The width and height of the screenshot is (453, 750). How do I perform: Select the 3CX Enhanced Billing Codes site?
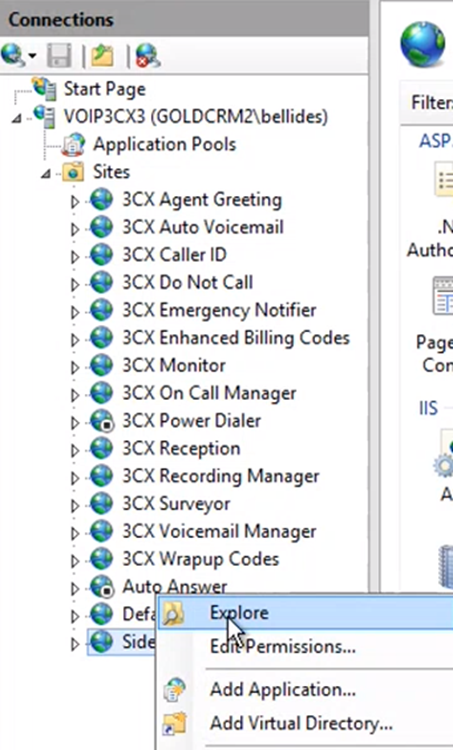tap(236, 338)
